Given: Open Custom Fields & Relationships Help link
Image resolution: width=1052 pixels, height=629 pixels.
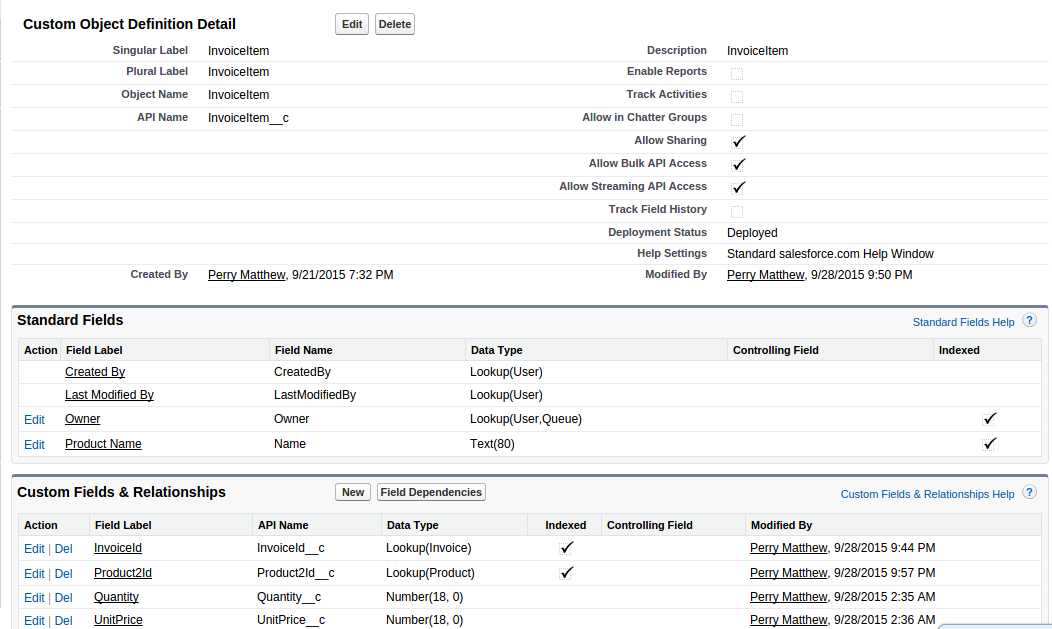Looking at the screenshot, I should [x=927, y=494].
